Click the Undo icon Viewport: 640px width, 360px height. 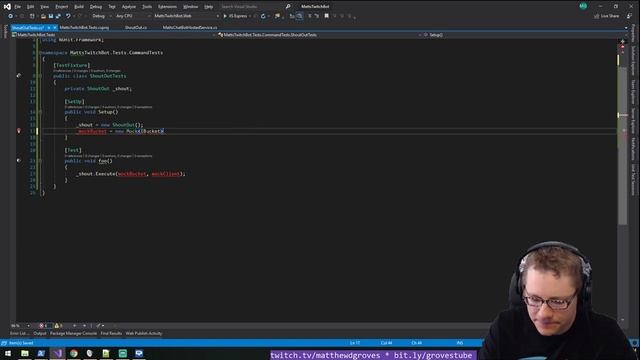pos(68,16)
